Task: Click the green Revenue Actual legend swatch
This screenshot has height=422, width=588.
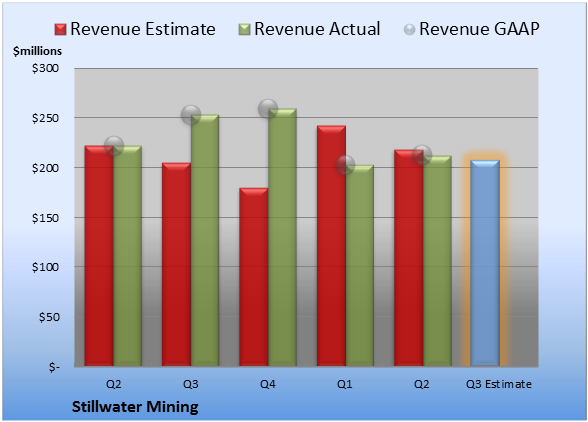Action: 244,30
